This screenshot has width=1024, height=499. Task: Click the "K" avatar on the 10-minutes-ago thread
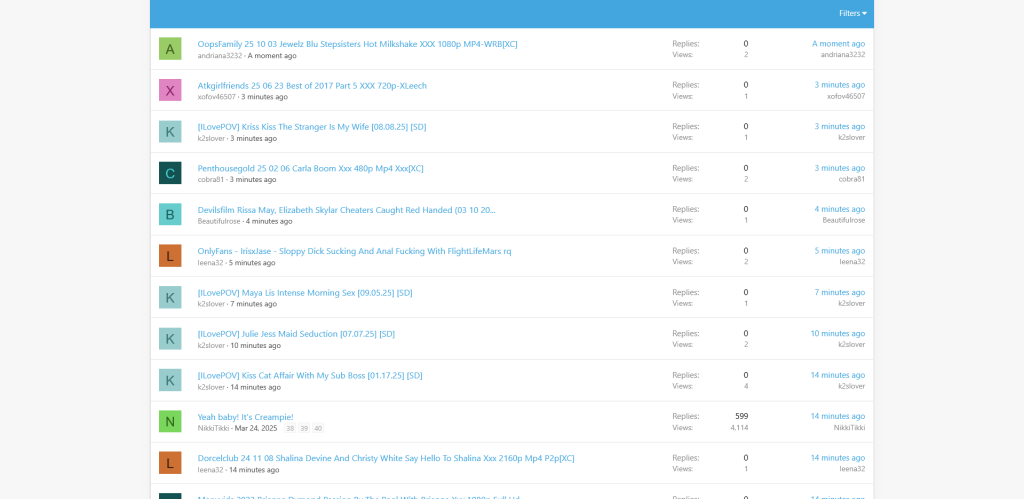coord(170,339)
